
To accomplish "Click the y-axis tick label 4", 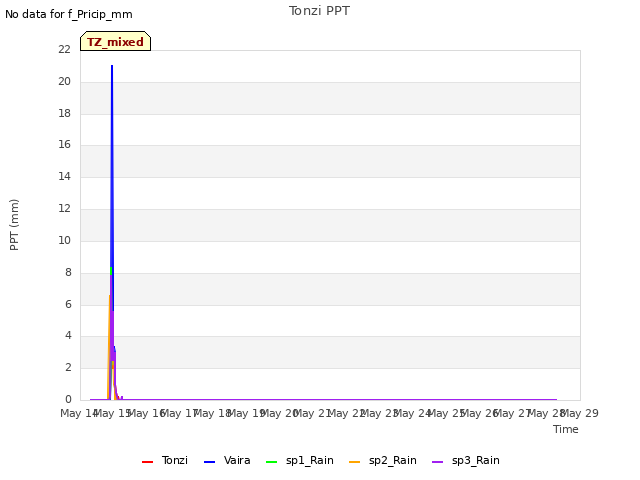I will click(68, 336).
